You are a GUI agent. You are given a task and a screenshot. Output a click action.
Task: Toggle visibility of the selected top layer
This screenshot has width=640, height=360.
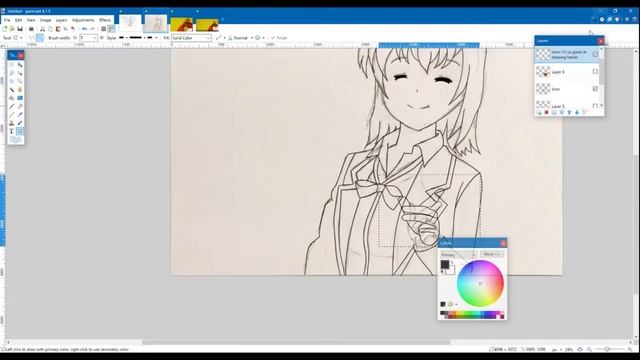(x=595, y=54)
